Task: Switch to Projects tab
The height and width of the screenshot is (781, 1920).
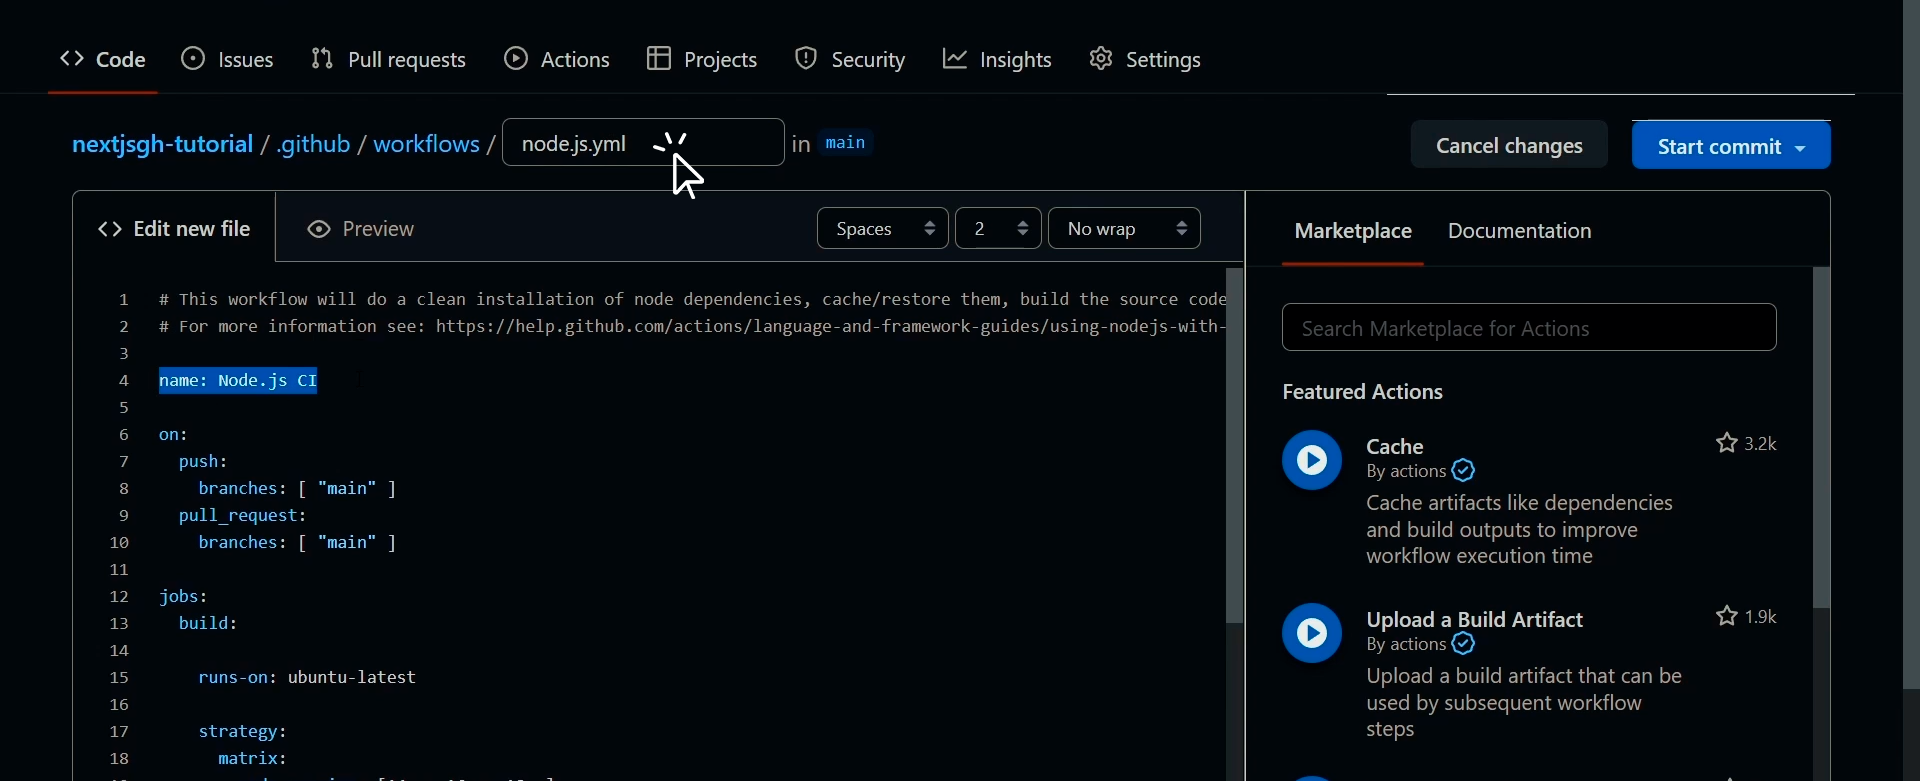Action: 702,60
